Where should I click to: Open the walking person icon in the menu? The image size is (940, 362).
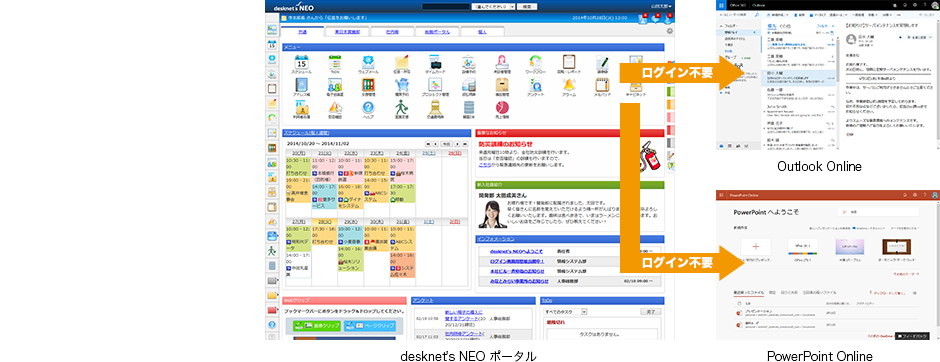402,107
